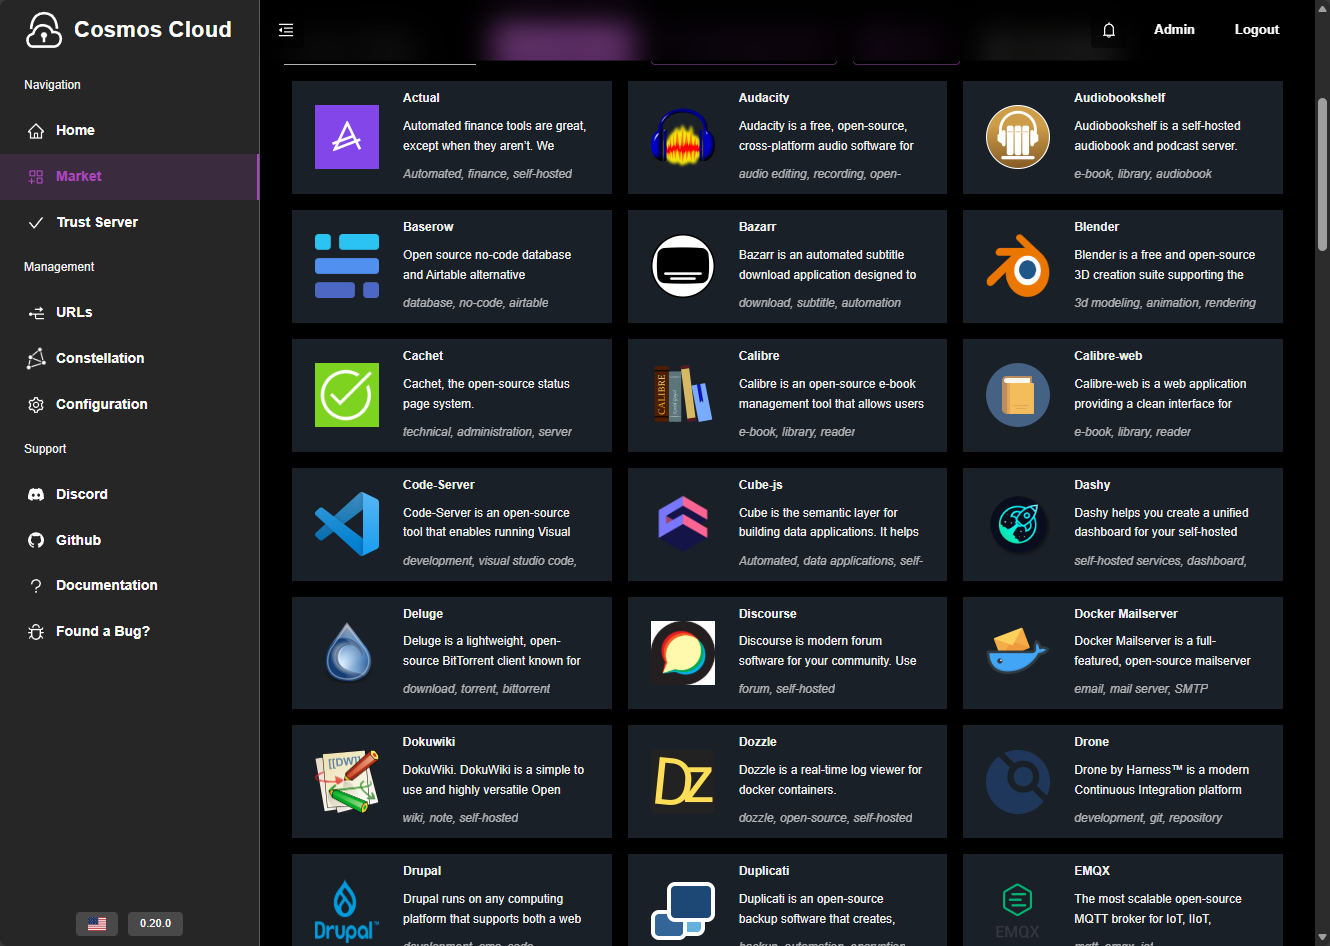This screenshot has height=946, width=1330.
Task: Click the Discourse speech bubble logo
Action: (x=683, y=653)
